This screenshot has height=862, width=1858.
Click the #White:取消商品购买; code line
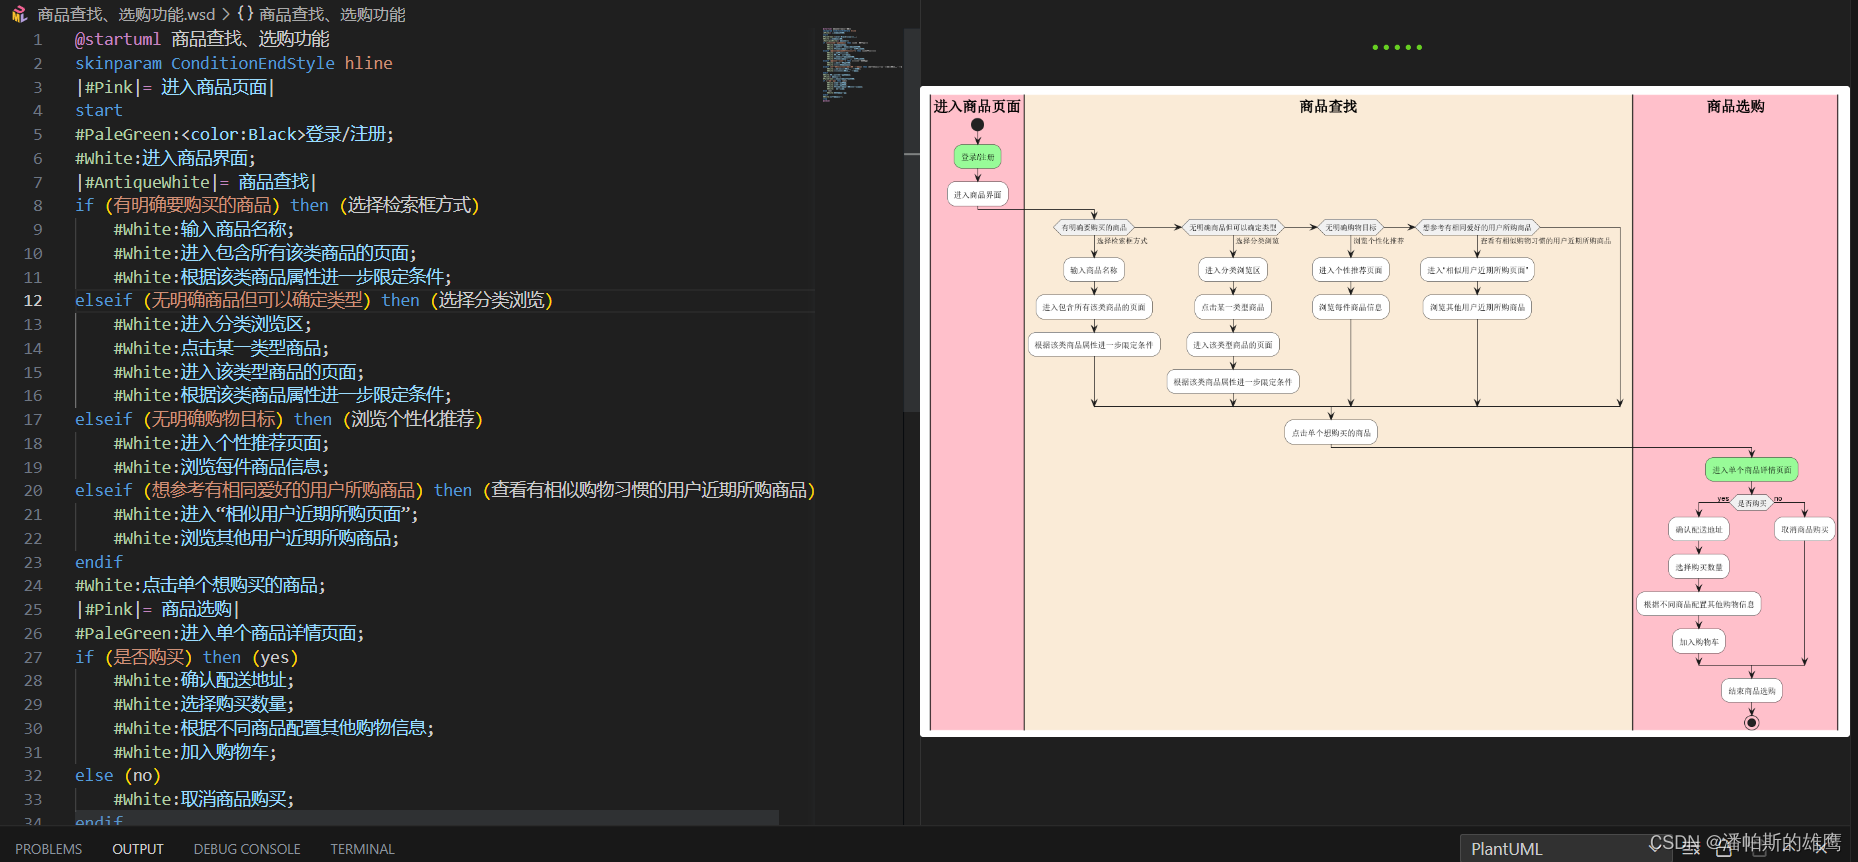click(x=204, y=799)
